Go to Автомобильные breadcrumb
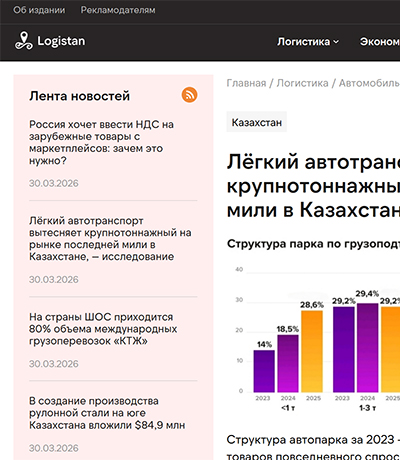This screenshot has height=460, width=400. click(x=369, y=83)
